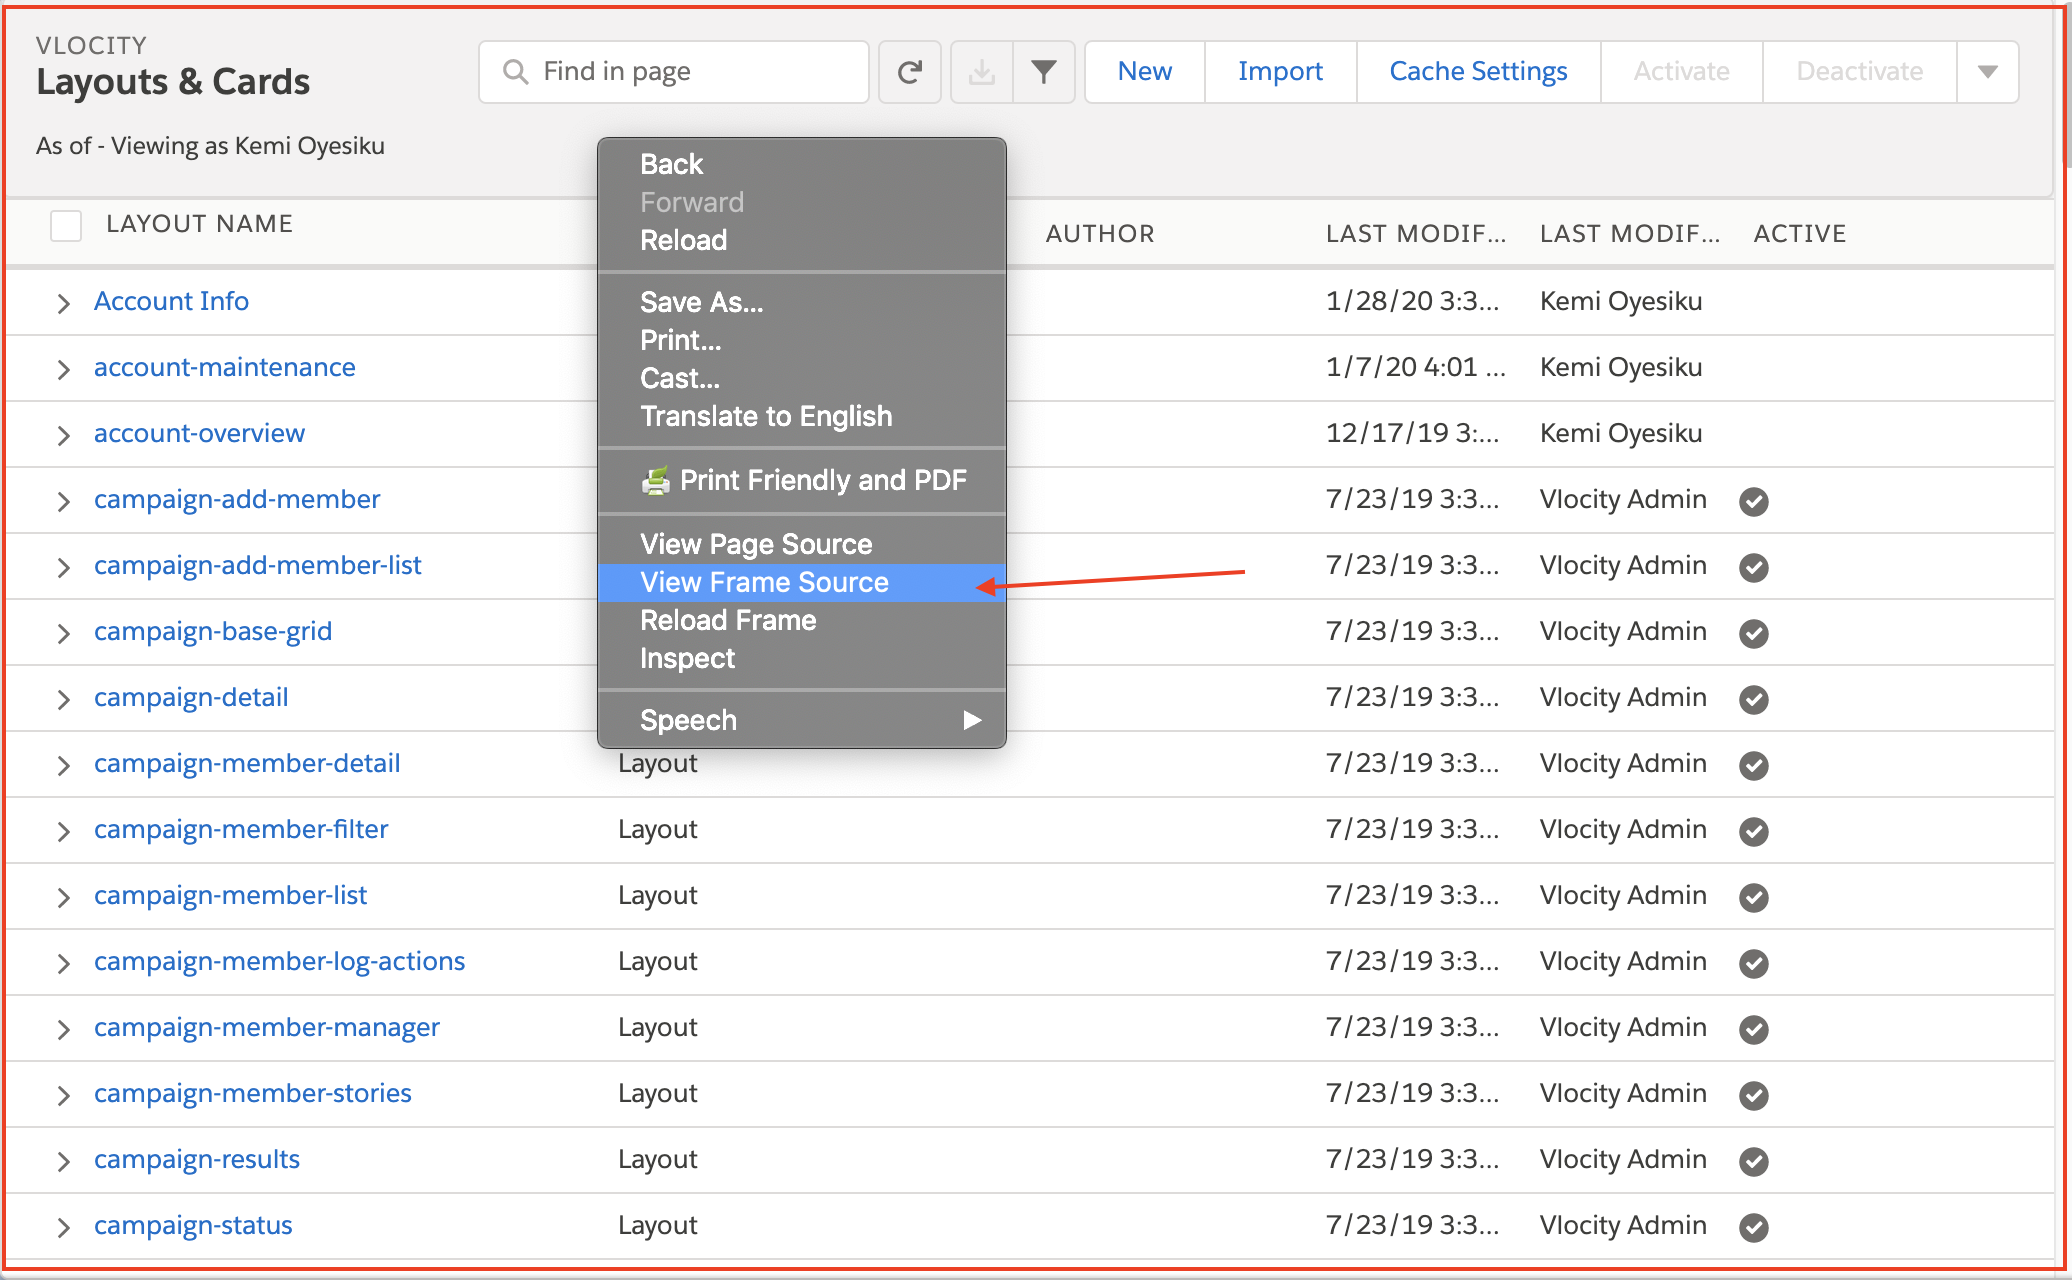
Task: Click active checkmark for campaign-member-filter
Action: tap(1754, 831)
